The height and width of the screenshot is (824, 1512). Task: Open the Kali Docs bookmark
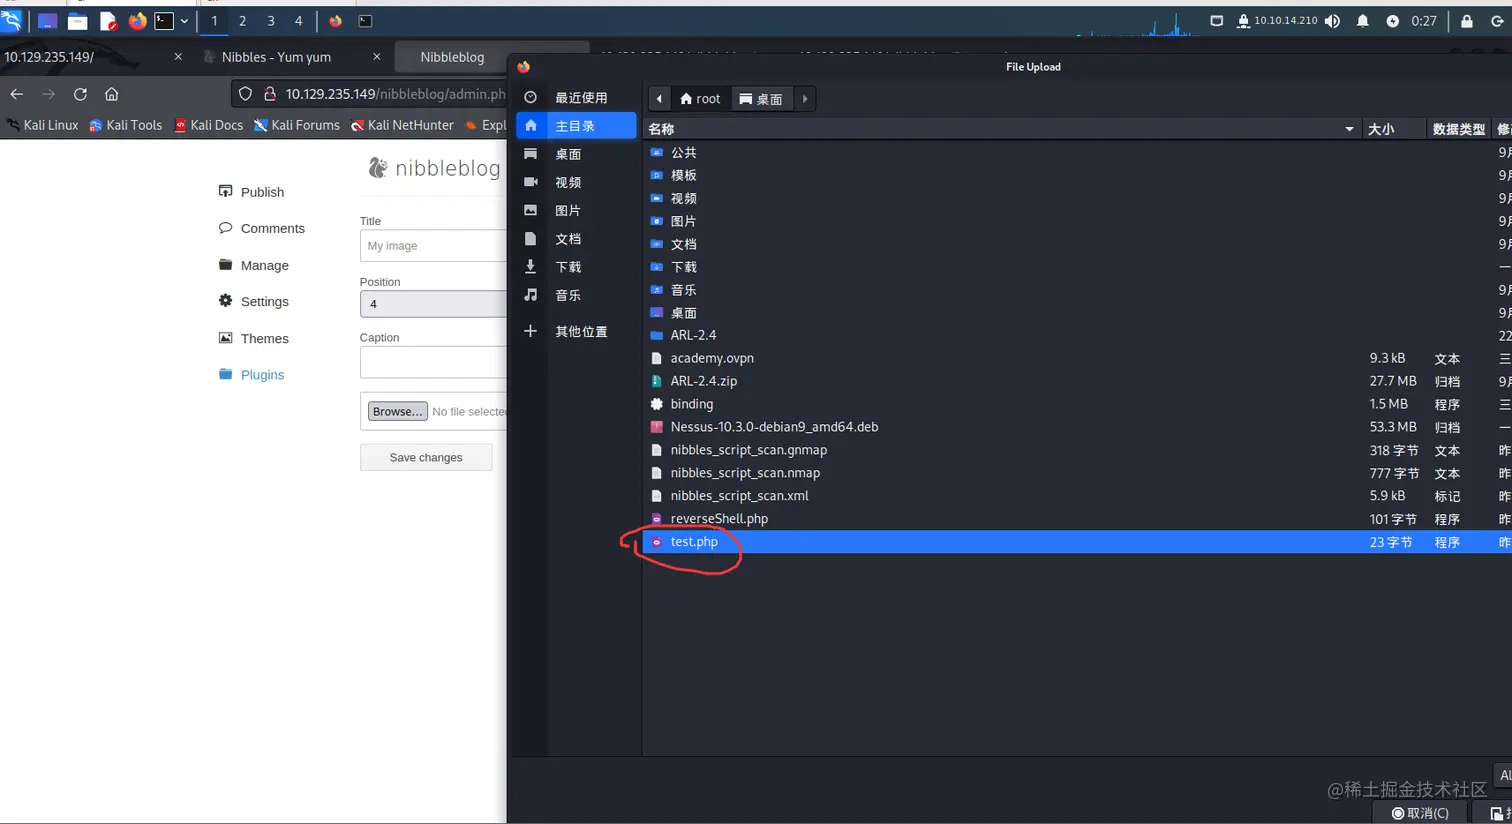click(208, 125)
